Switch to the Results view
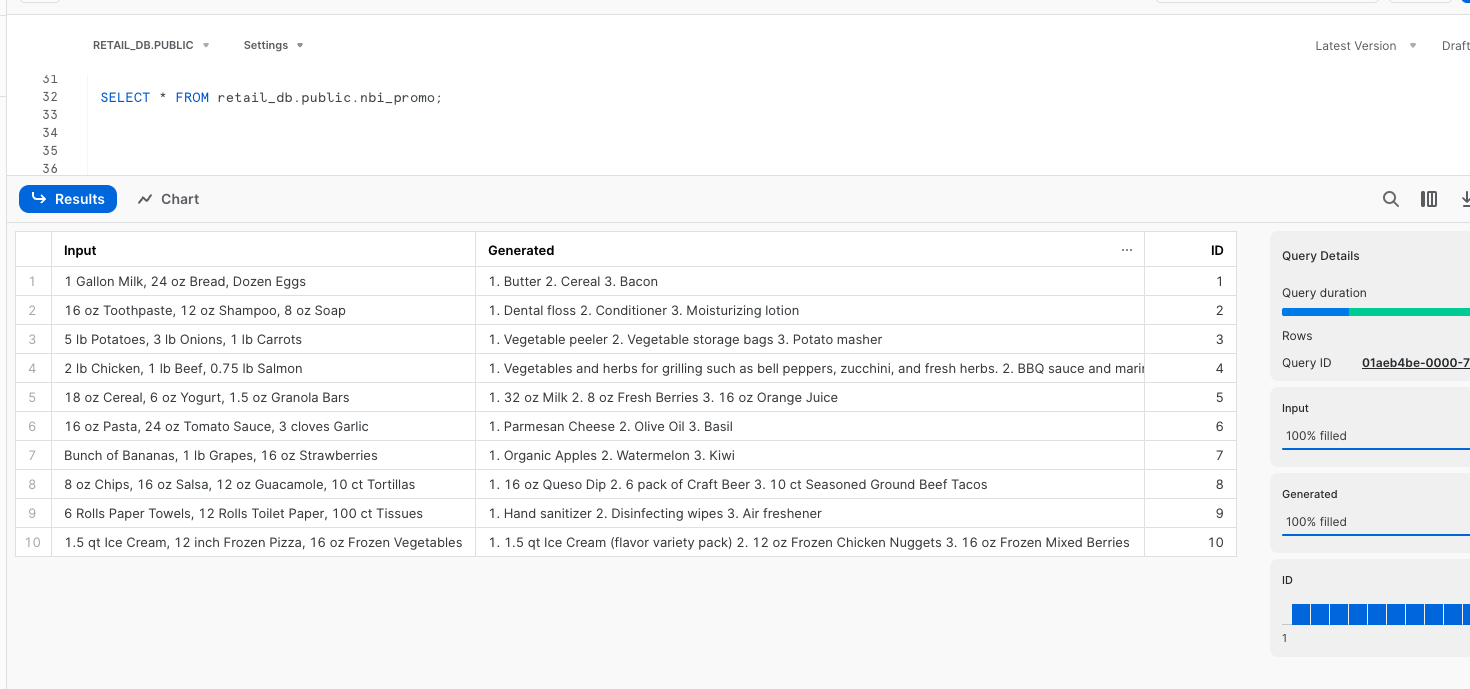Image resolution: width=1470 pixels, height=689 pixels. 68,199
